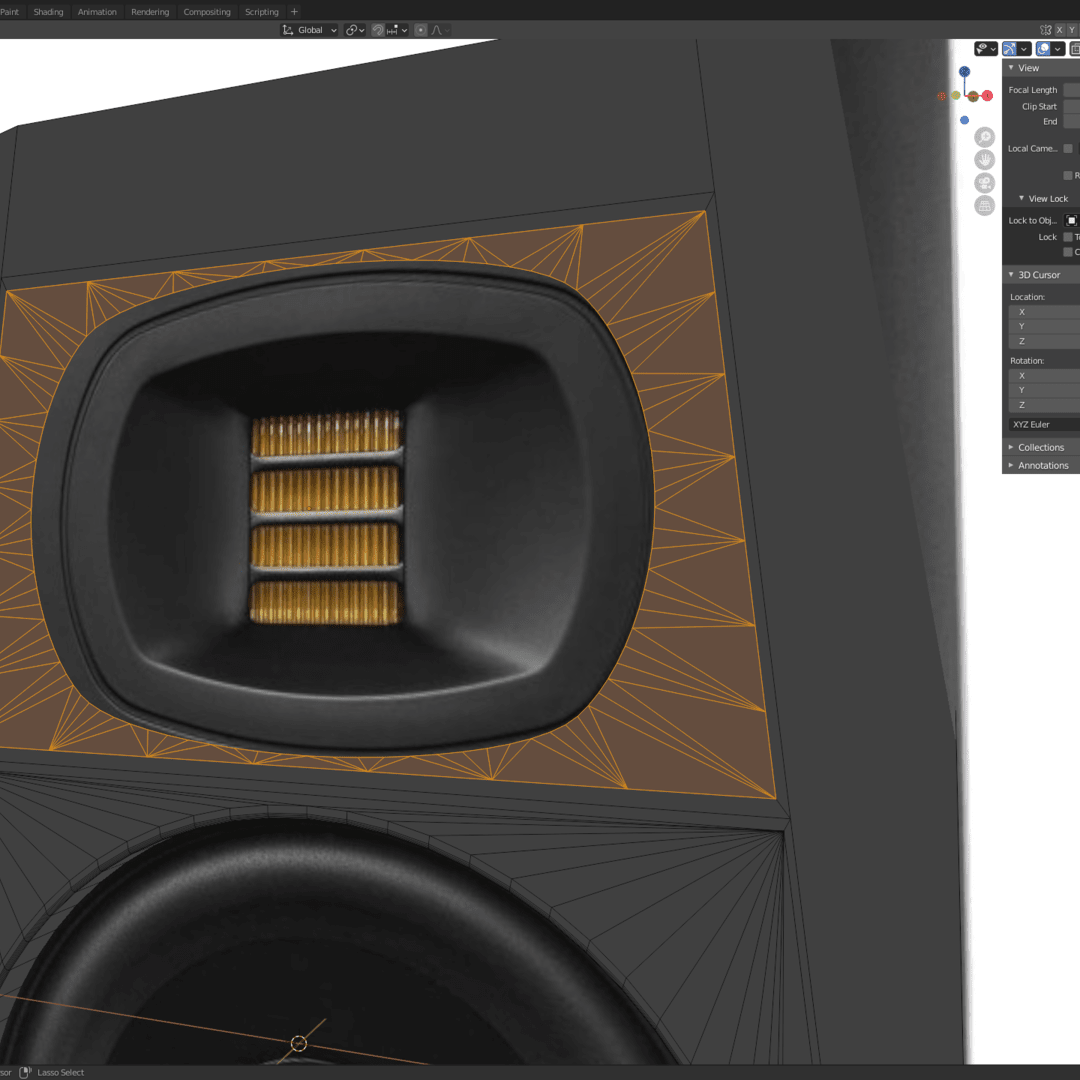Switch perspective/orthographic with grid gizmo
Viewport: 1080px width, 1080px height.
pyautogui.click(x=985, y=206)
